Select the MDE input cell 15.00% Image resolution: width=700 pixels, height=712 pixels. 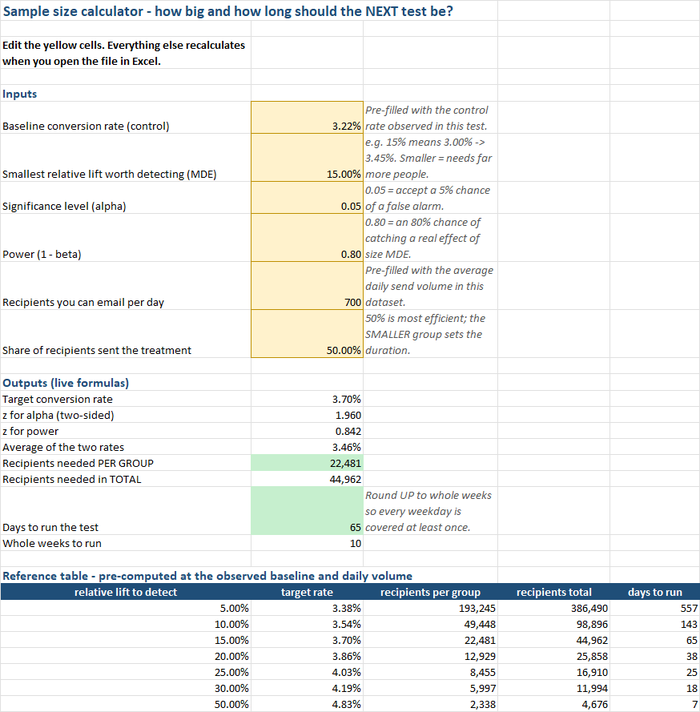pos(307,158)
